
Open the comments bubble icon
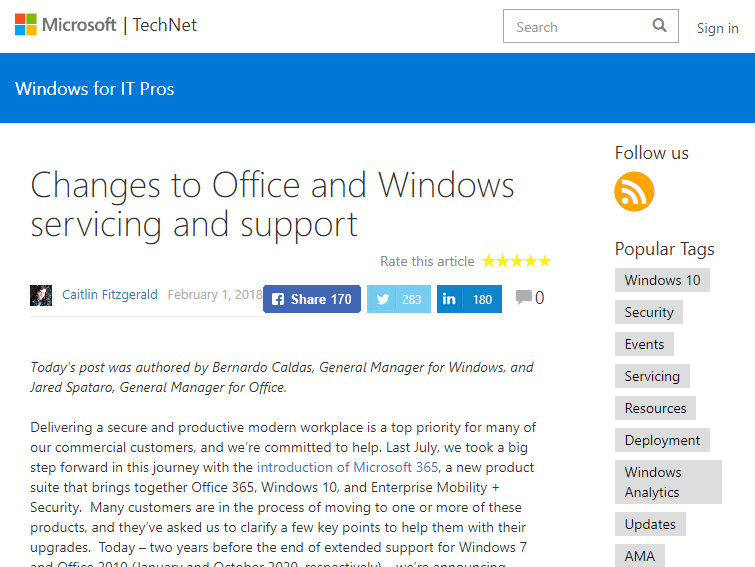pyautogui.click(x=524, y=297)
